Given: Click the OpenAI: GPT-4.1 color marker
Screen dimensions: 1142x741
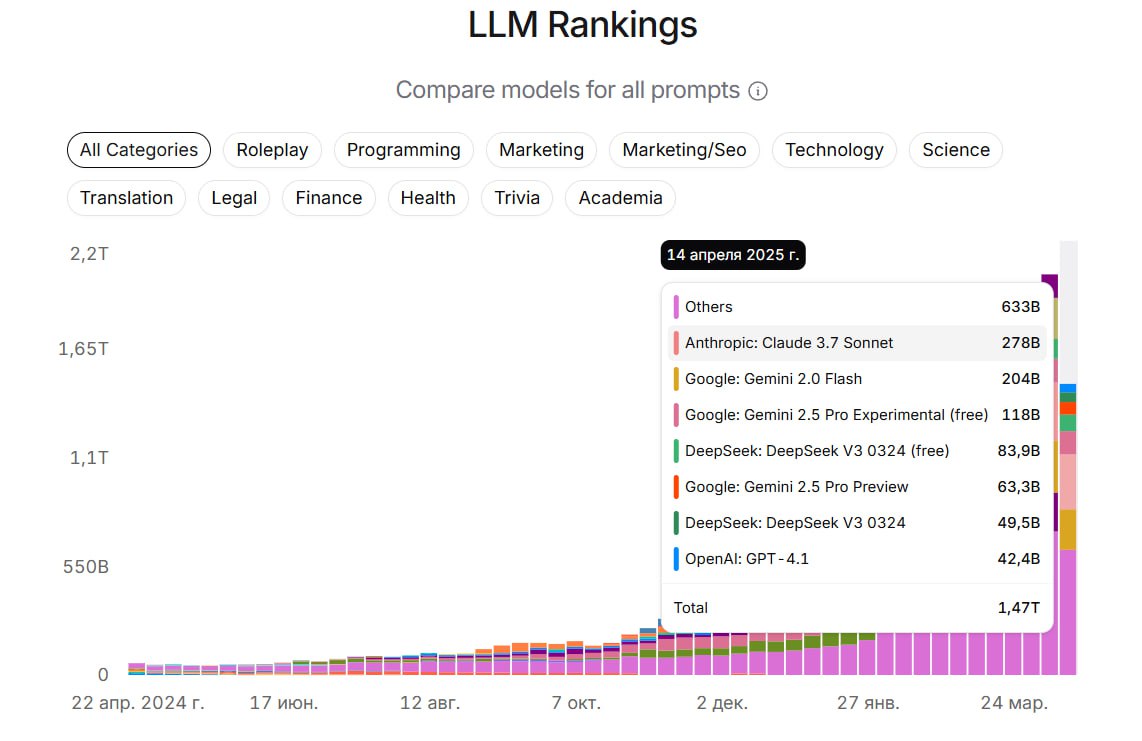Looking at the screenshot, I should [x=676, y=559].
